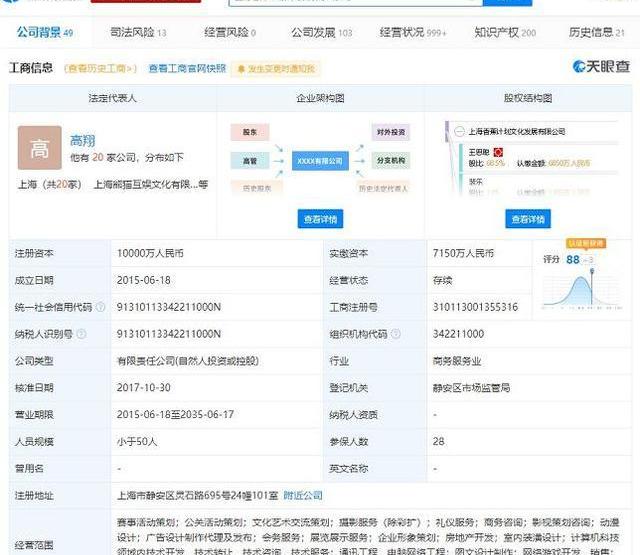Click registered capital 10000万人民币
The image size is (640, 555).
pos(150,253)
